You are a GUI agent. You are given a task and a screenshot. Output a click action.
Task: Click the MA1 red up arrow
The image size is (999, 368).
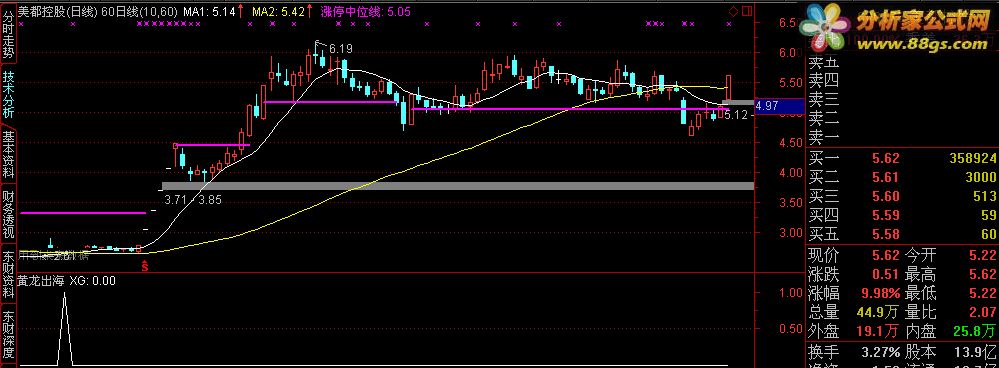pos(240,11)
